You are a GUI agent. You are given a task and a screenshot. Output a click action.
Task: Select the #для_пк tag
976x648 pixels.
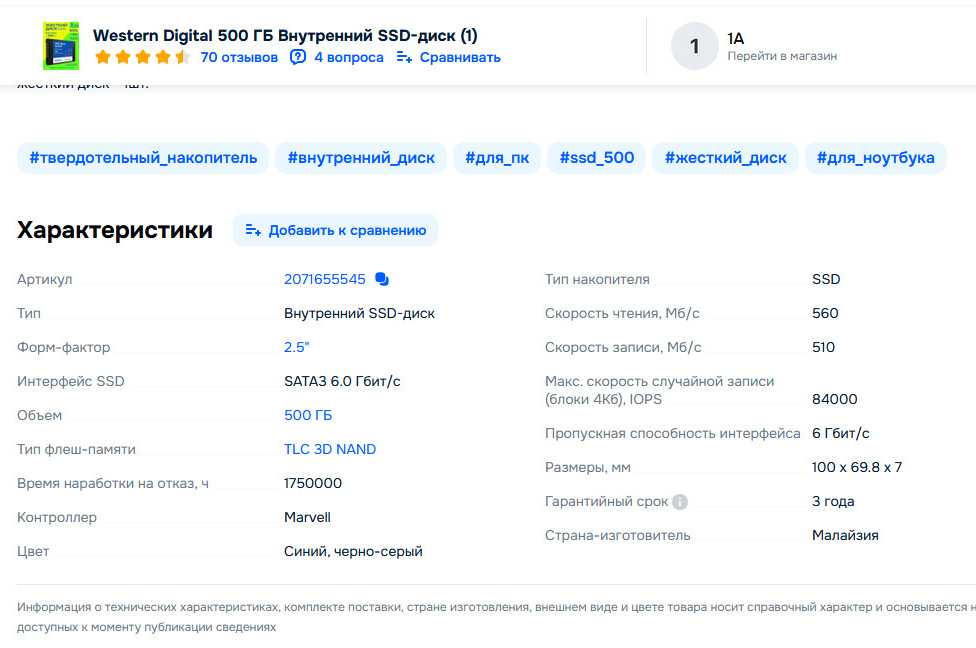pos(497,158)
